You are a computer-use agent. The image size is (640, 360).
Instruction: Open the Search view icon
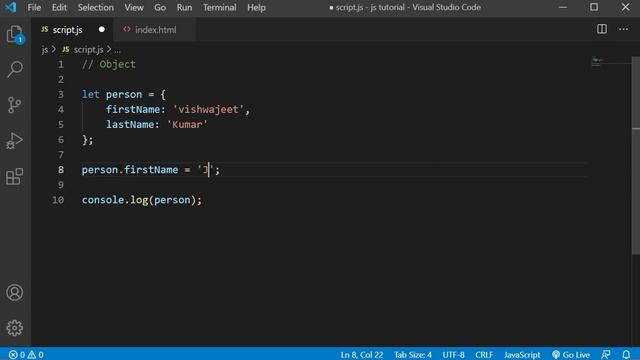(15, 69)
